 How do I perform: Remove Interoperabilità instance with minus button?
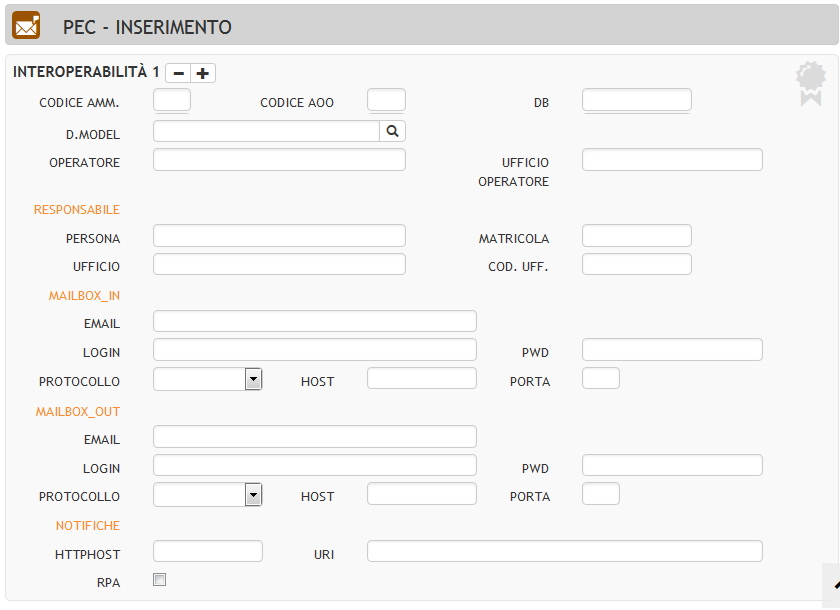[178, 73]
